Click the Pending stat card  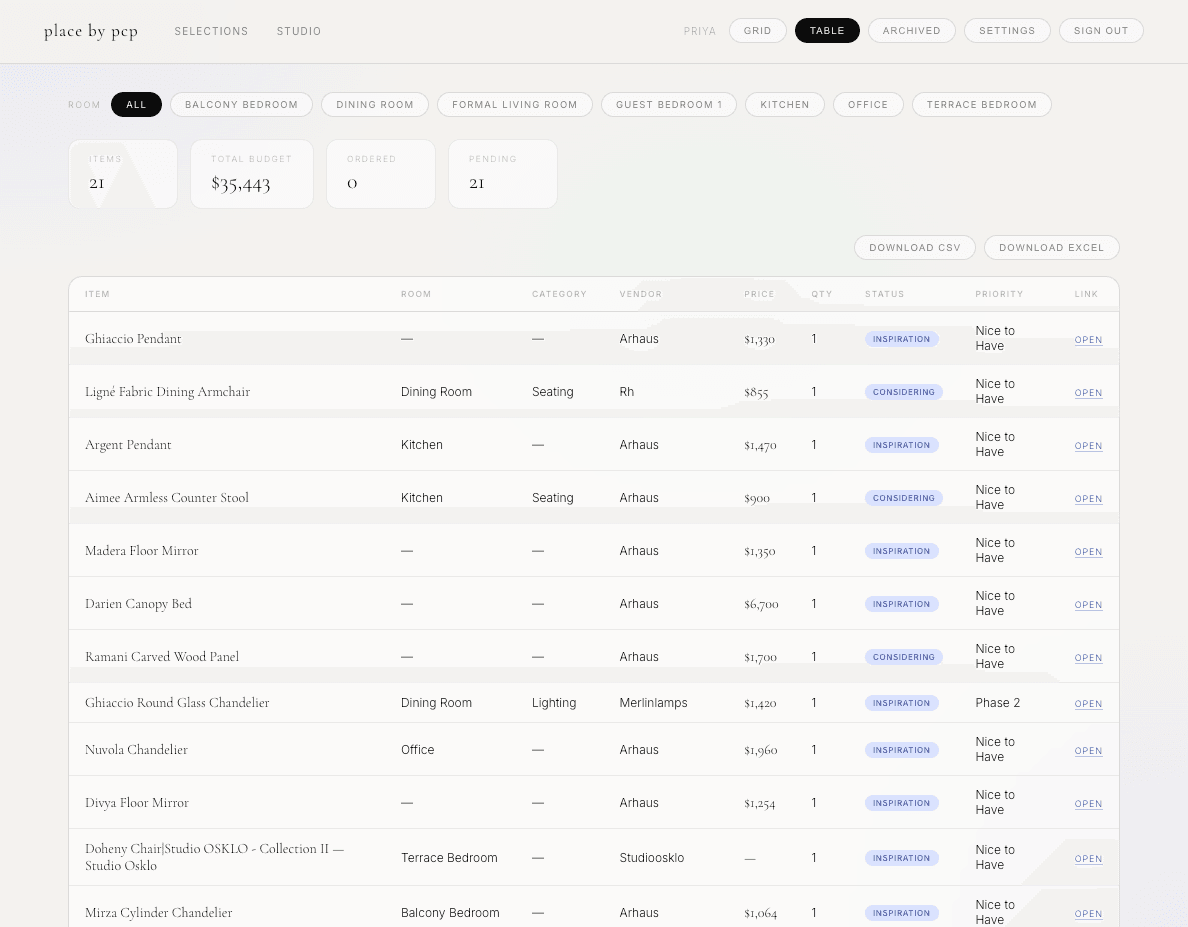coord(503,173)
